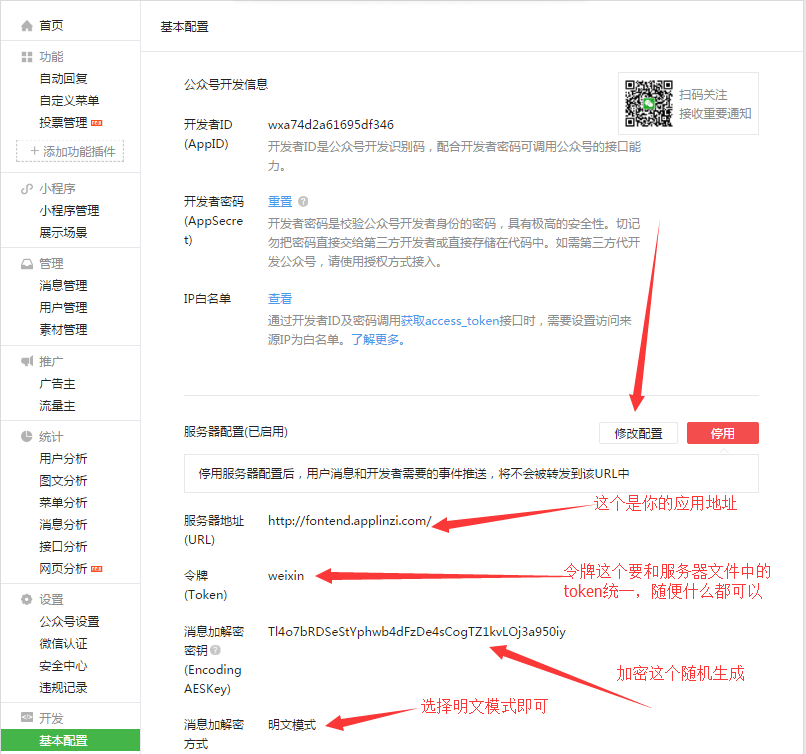Open 消息分析 in the sidebar
The height and width of the screenshot is (754, 806).
pos(63,525)
